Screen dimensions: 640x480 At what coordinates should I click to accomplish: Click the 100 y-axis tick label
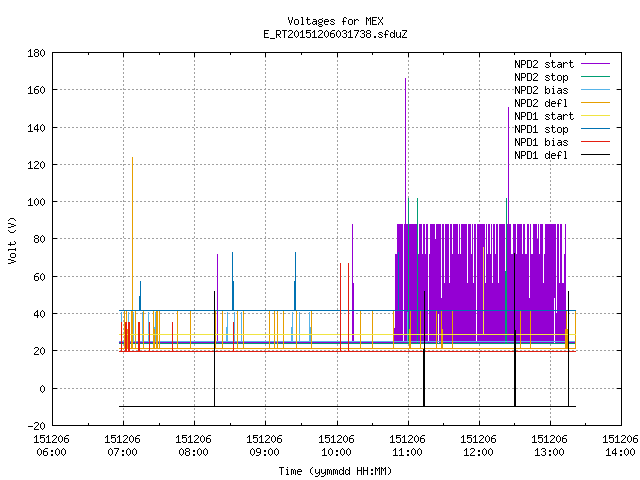point(36,202)
